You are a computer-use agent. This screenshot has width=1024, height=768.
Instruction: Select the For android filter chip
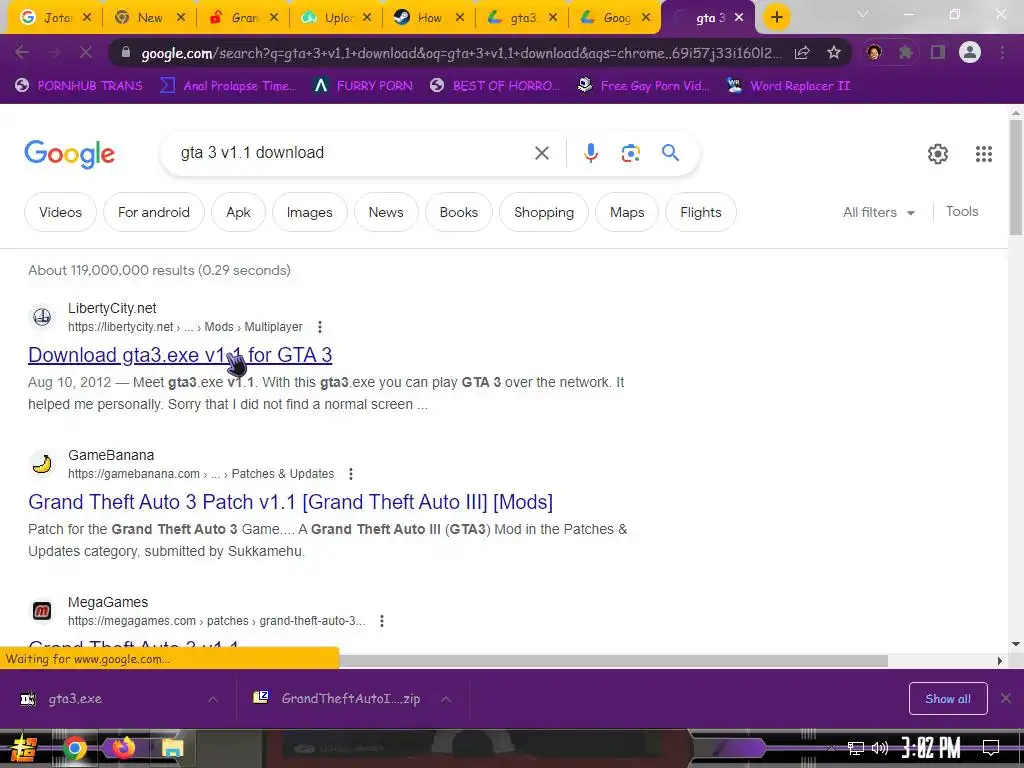coord(153,212)
